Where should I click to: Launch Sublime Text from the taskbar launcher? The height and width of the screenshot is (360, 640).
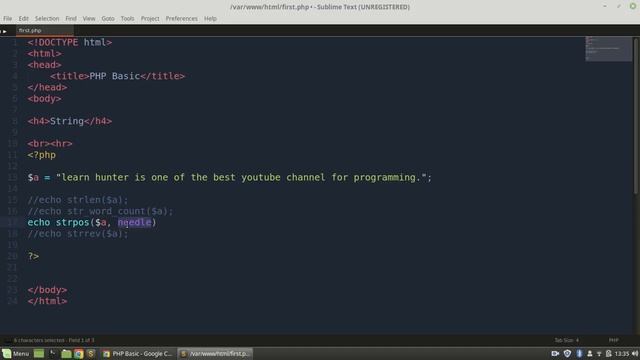click(x=91, y=353)
